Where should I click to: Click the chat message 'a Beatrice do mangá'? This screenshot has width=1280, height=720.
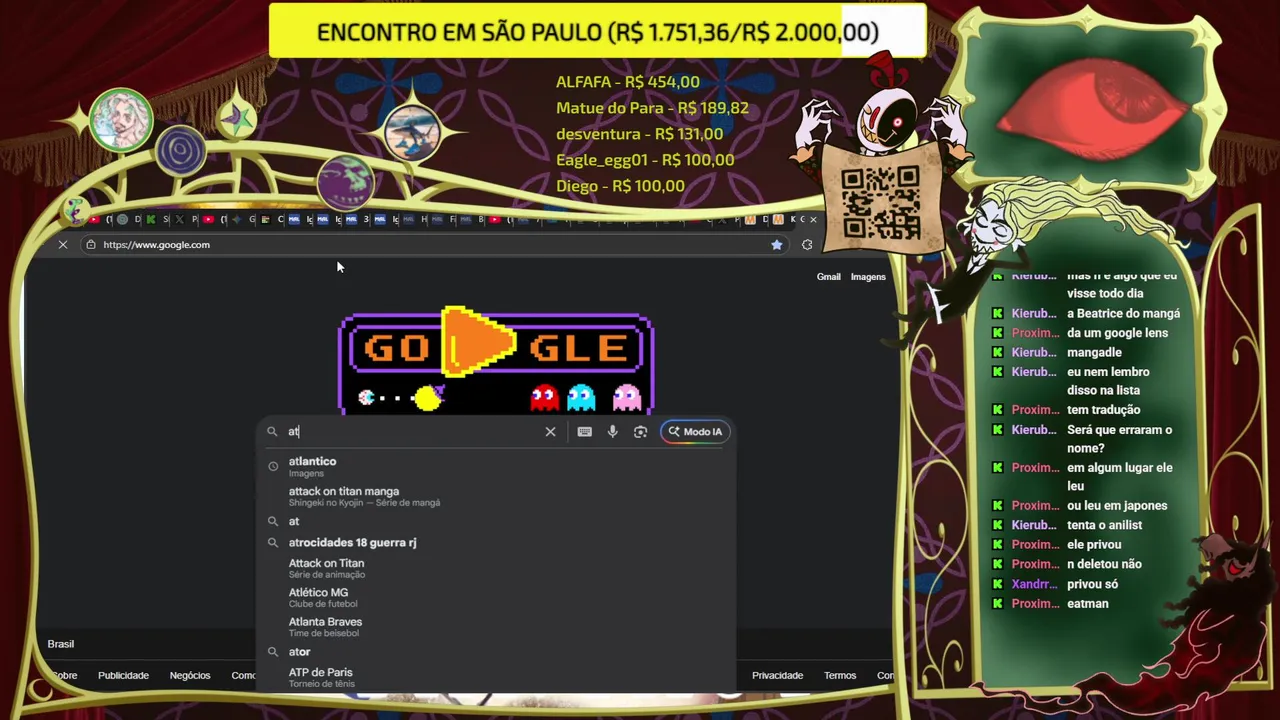(1123, 313)
